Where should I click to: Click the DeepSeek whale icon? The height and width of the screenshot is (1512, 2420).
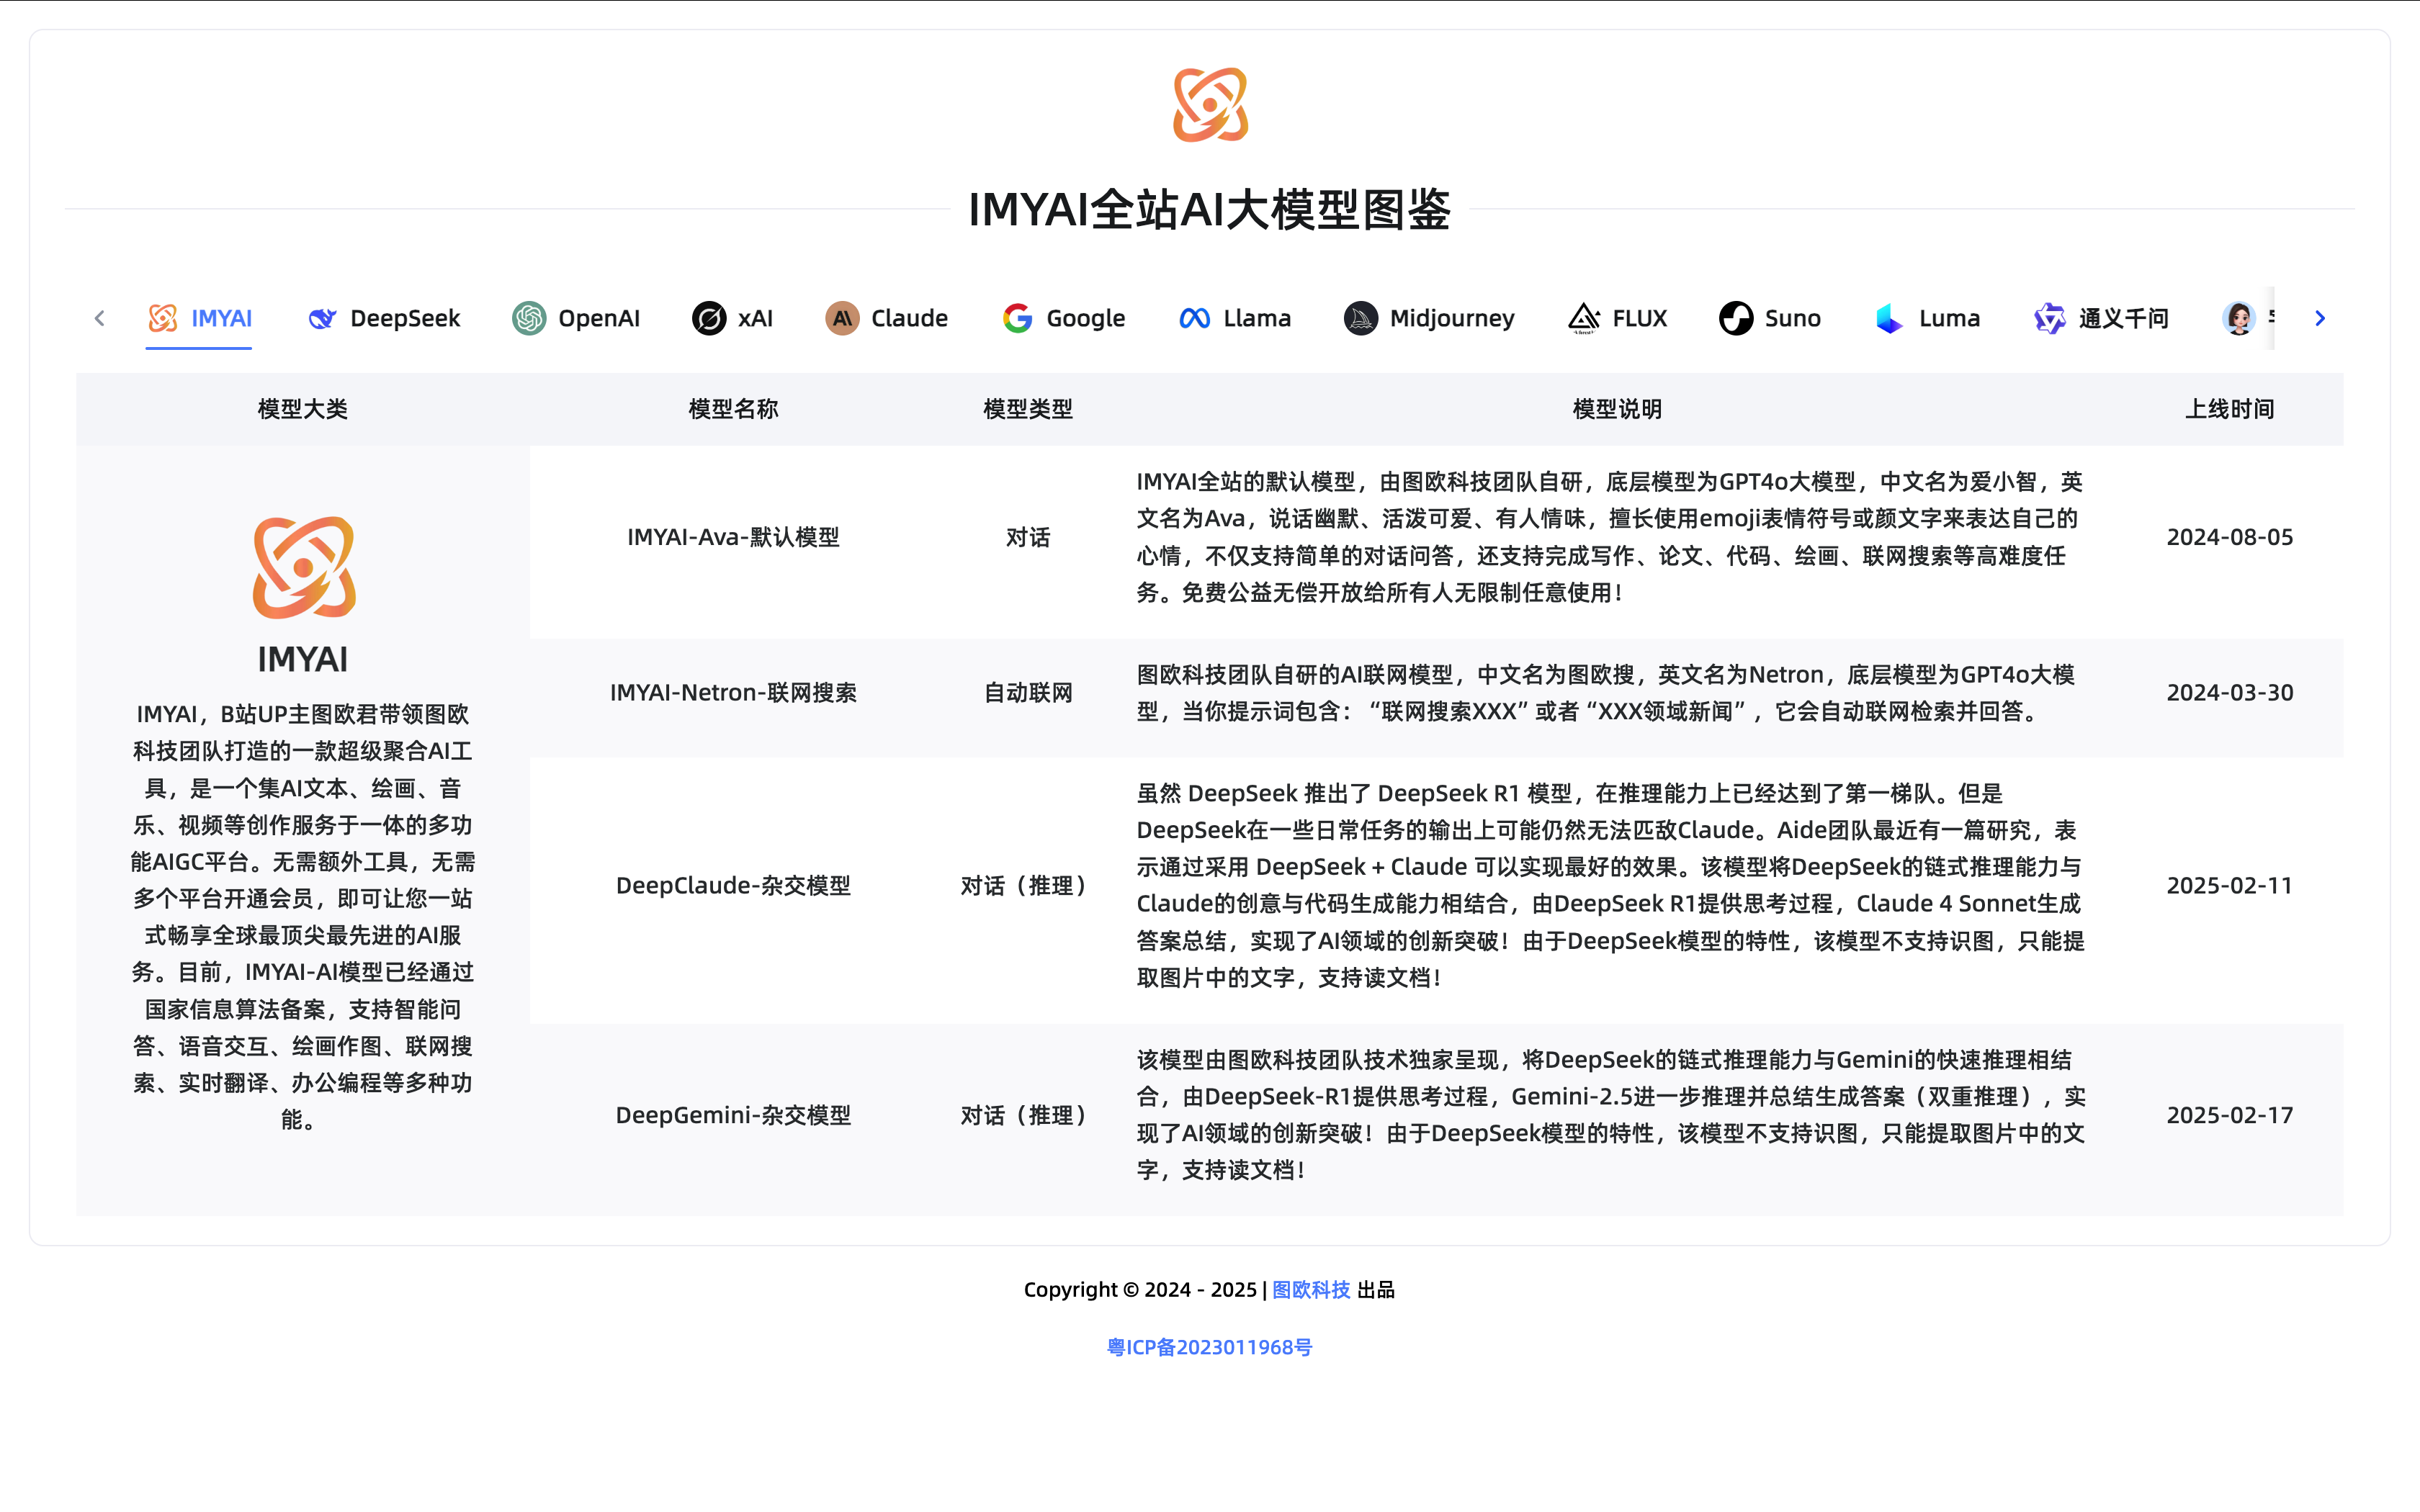click(322, 318)
